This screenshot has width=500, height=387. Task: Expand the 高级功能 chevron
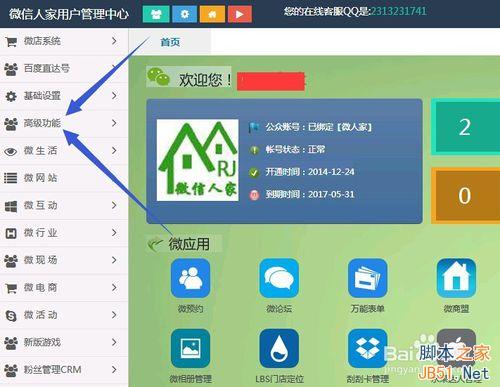114,123
